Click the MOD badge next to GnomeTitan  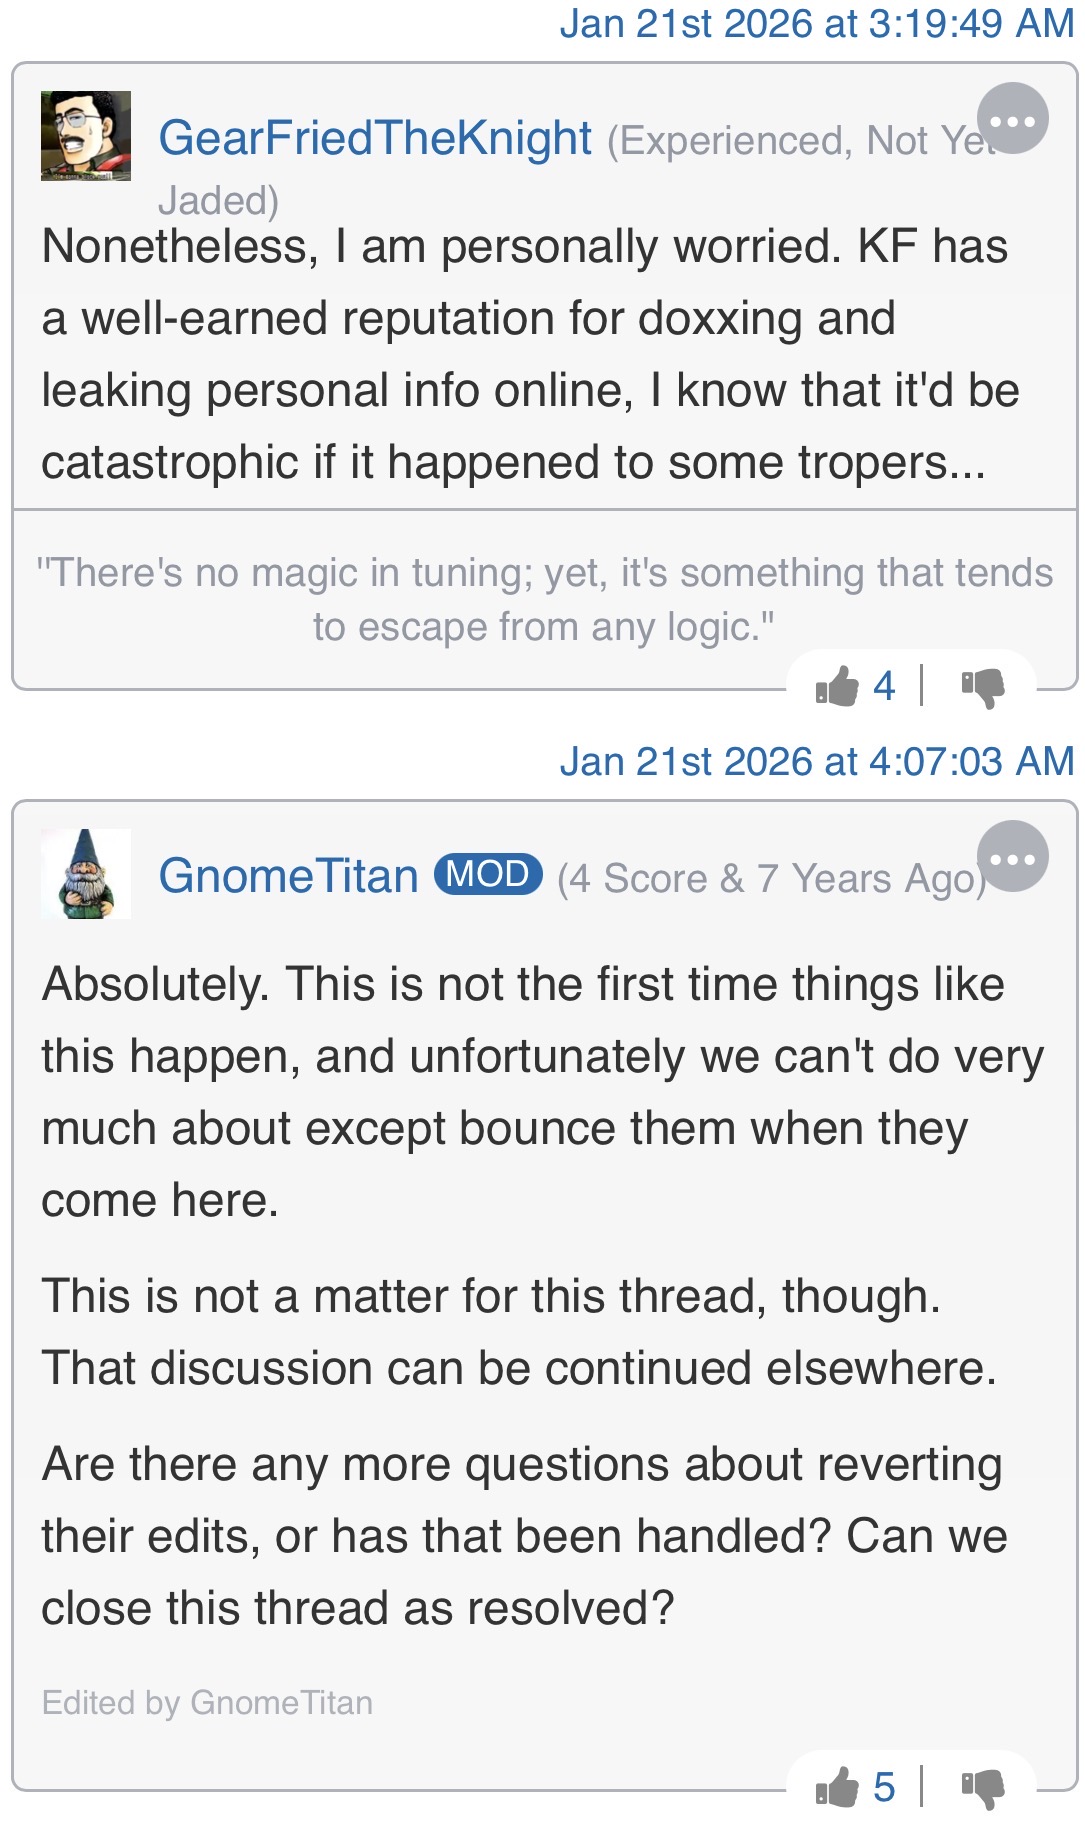(488, 874)
